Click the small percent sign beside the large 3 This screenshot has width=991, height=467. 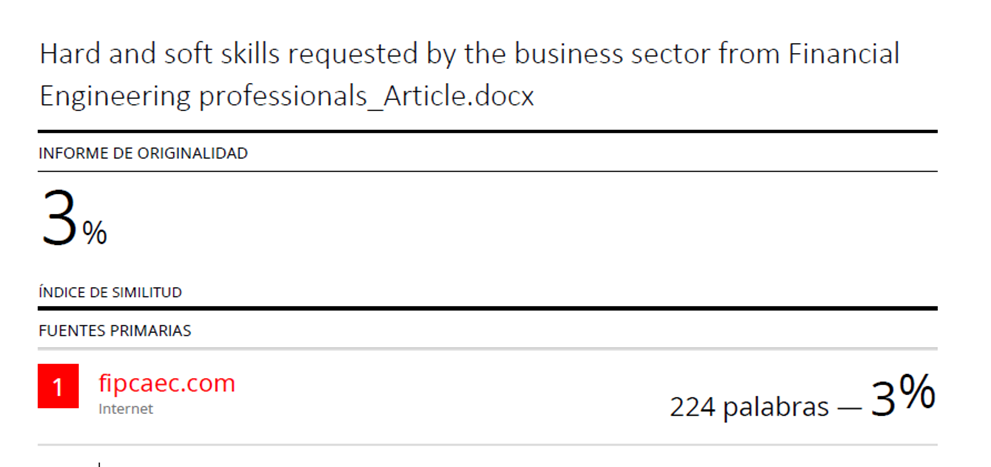(95, 234)
